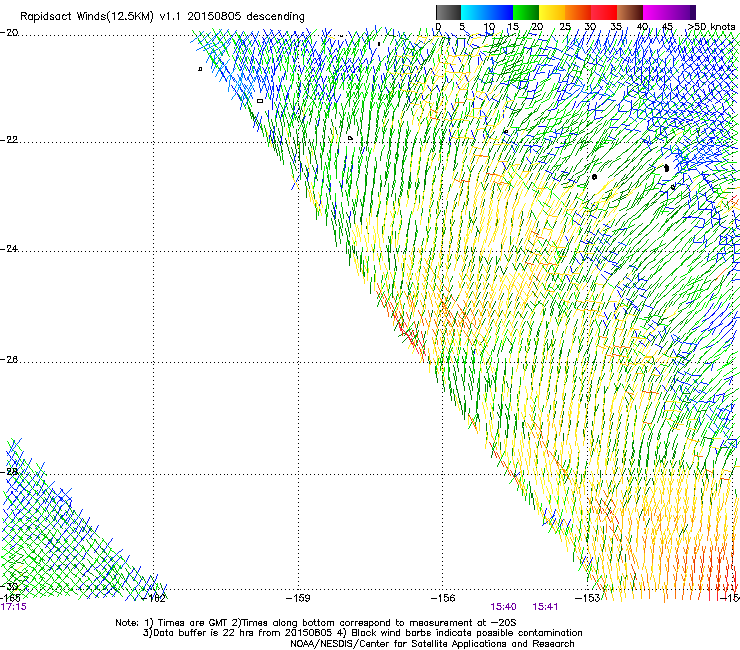
Task: Click the '15:40' swath time label
Action: [503, 607]
